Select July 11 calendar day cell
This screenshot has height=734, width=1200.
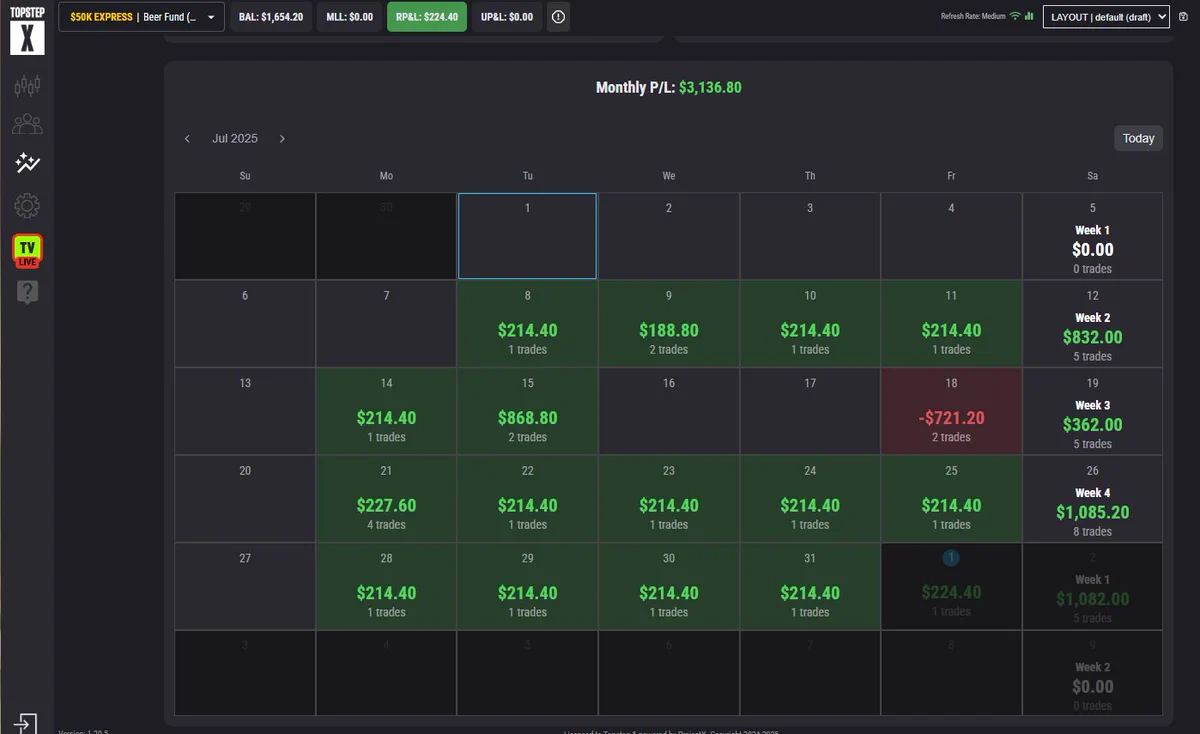point(951,323)
